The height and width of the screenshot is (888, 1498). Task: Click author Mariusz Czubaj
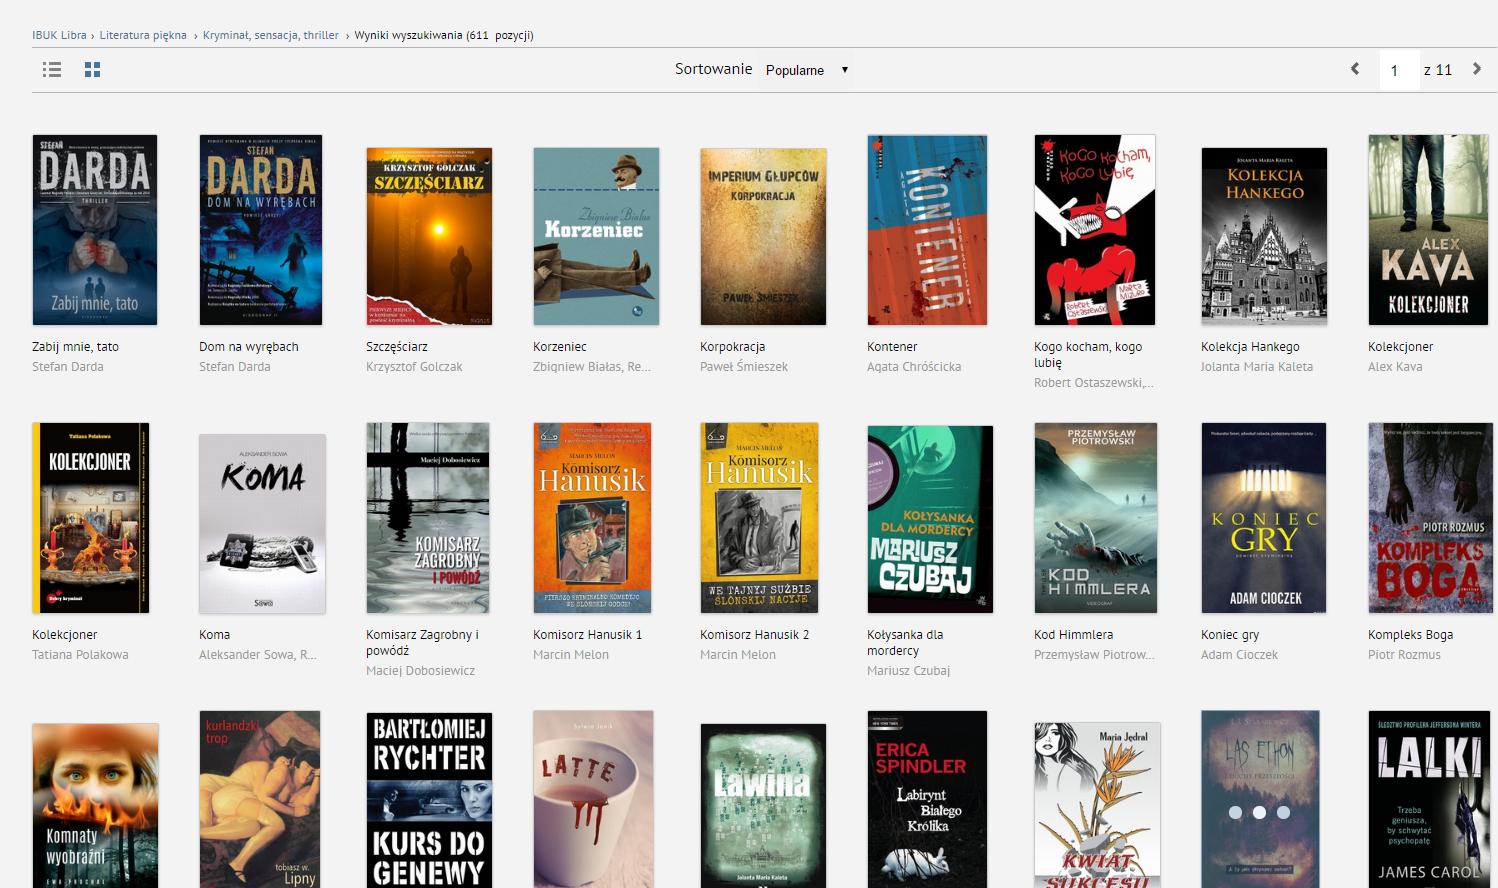(x=908, y=671)
